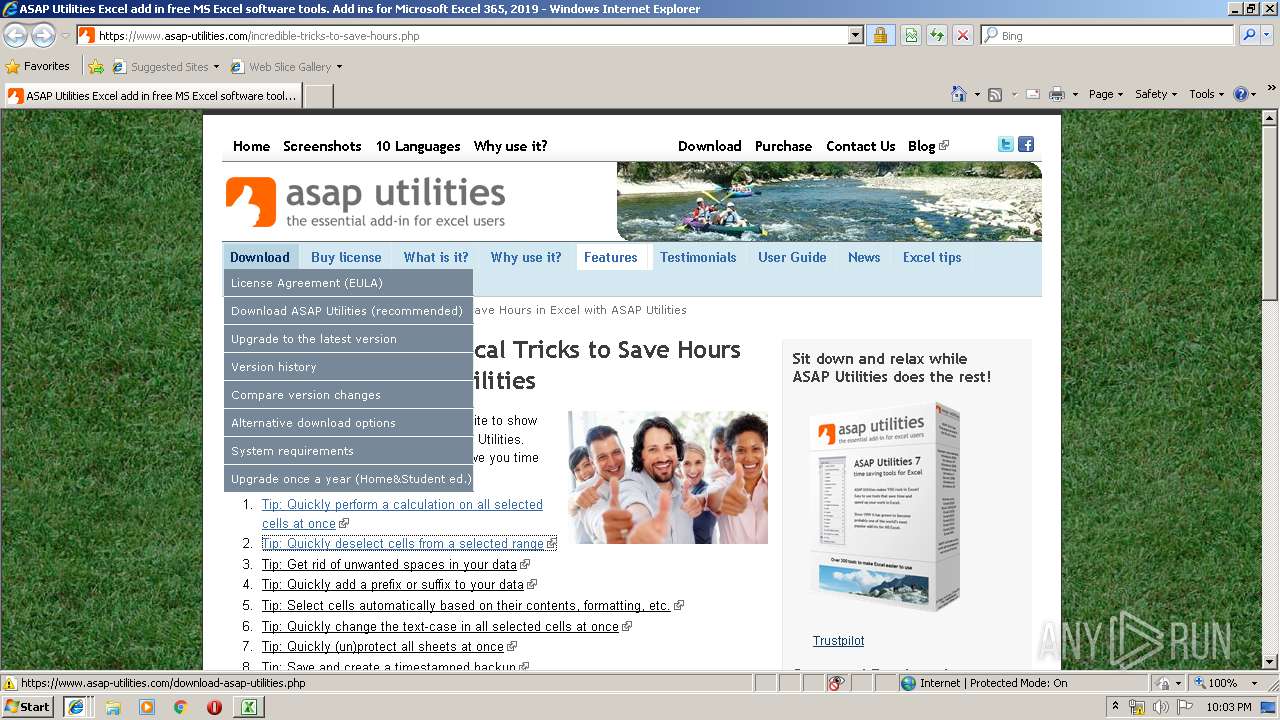Click the ASAP Utilities logo
Viewport: 1280px width, 720px height.
click(x=366, y=201)
